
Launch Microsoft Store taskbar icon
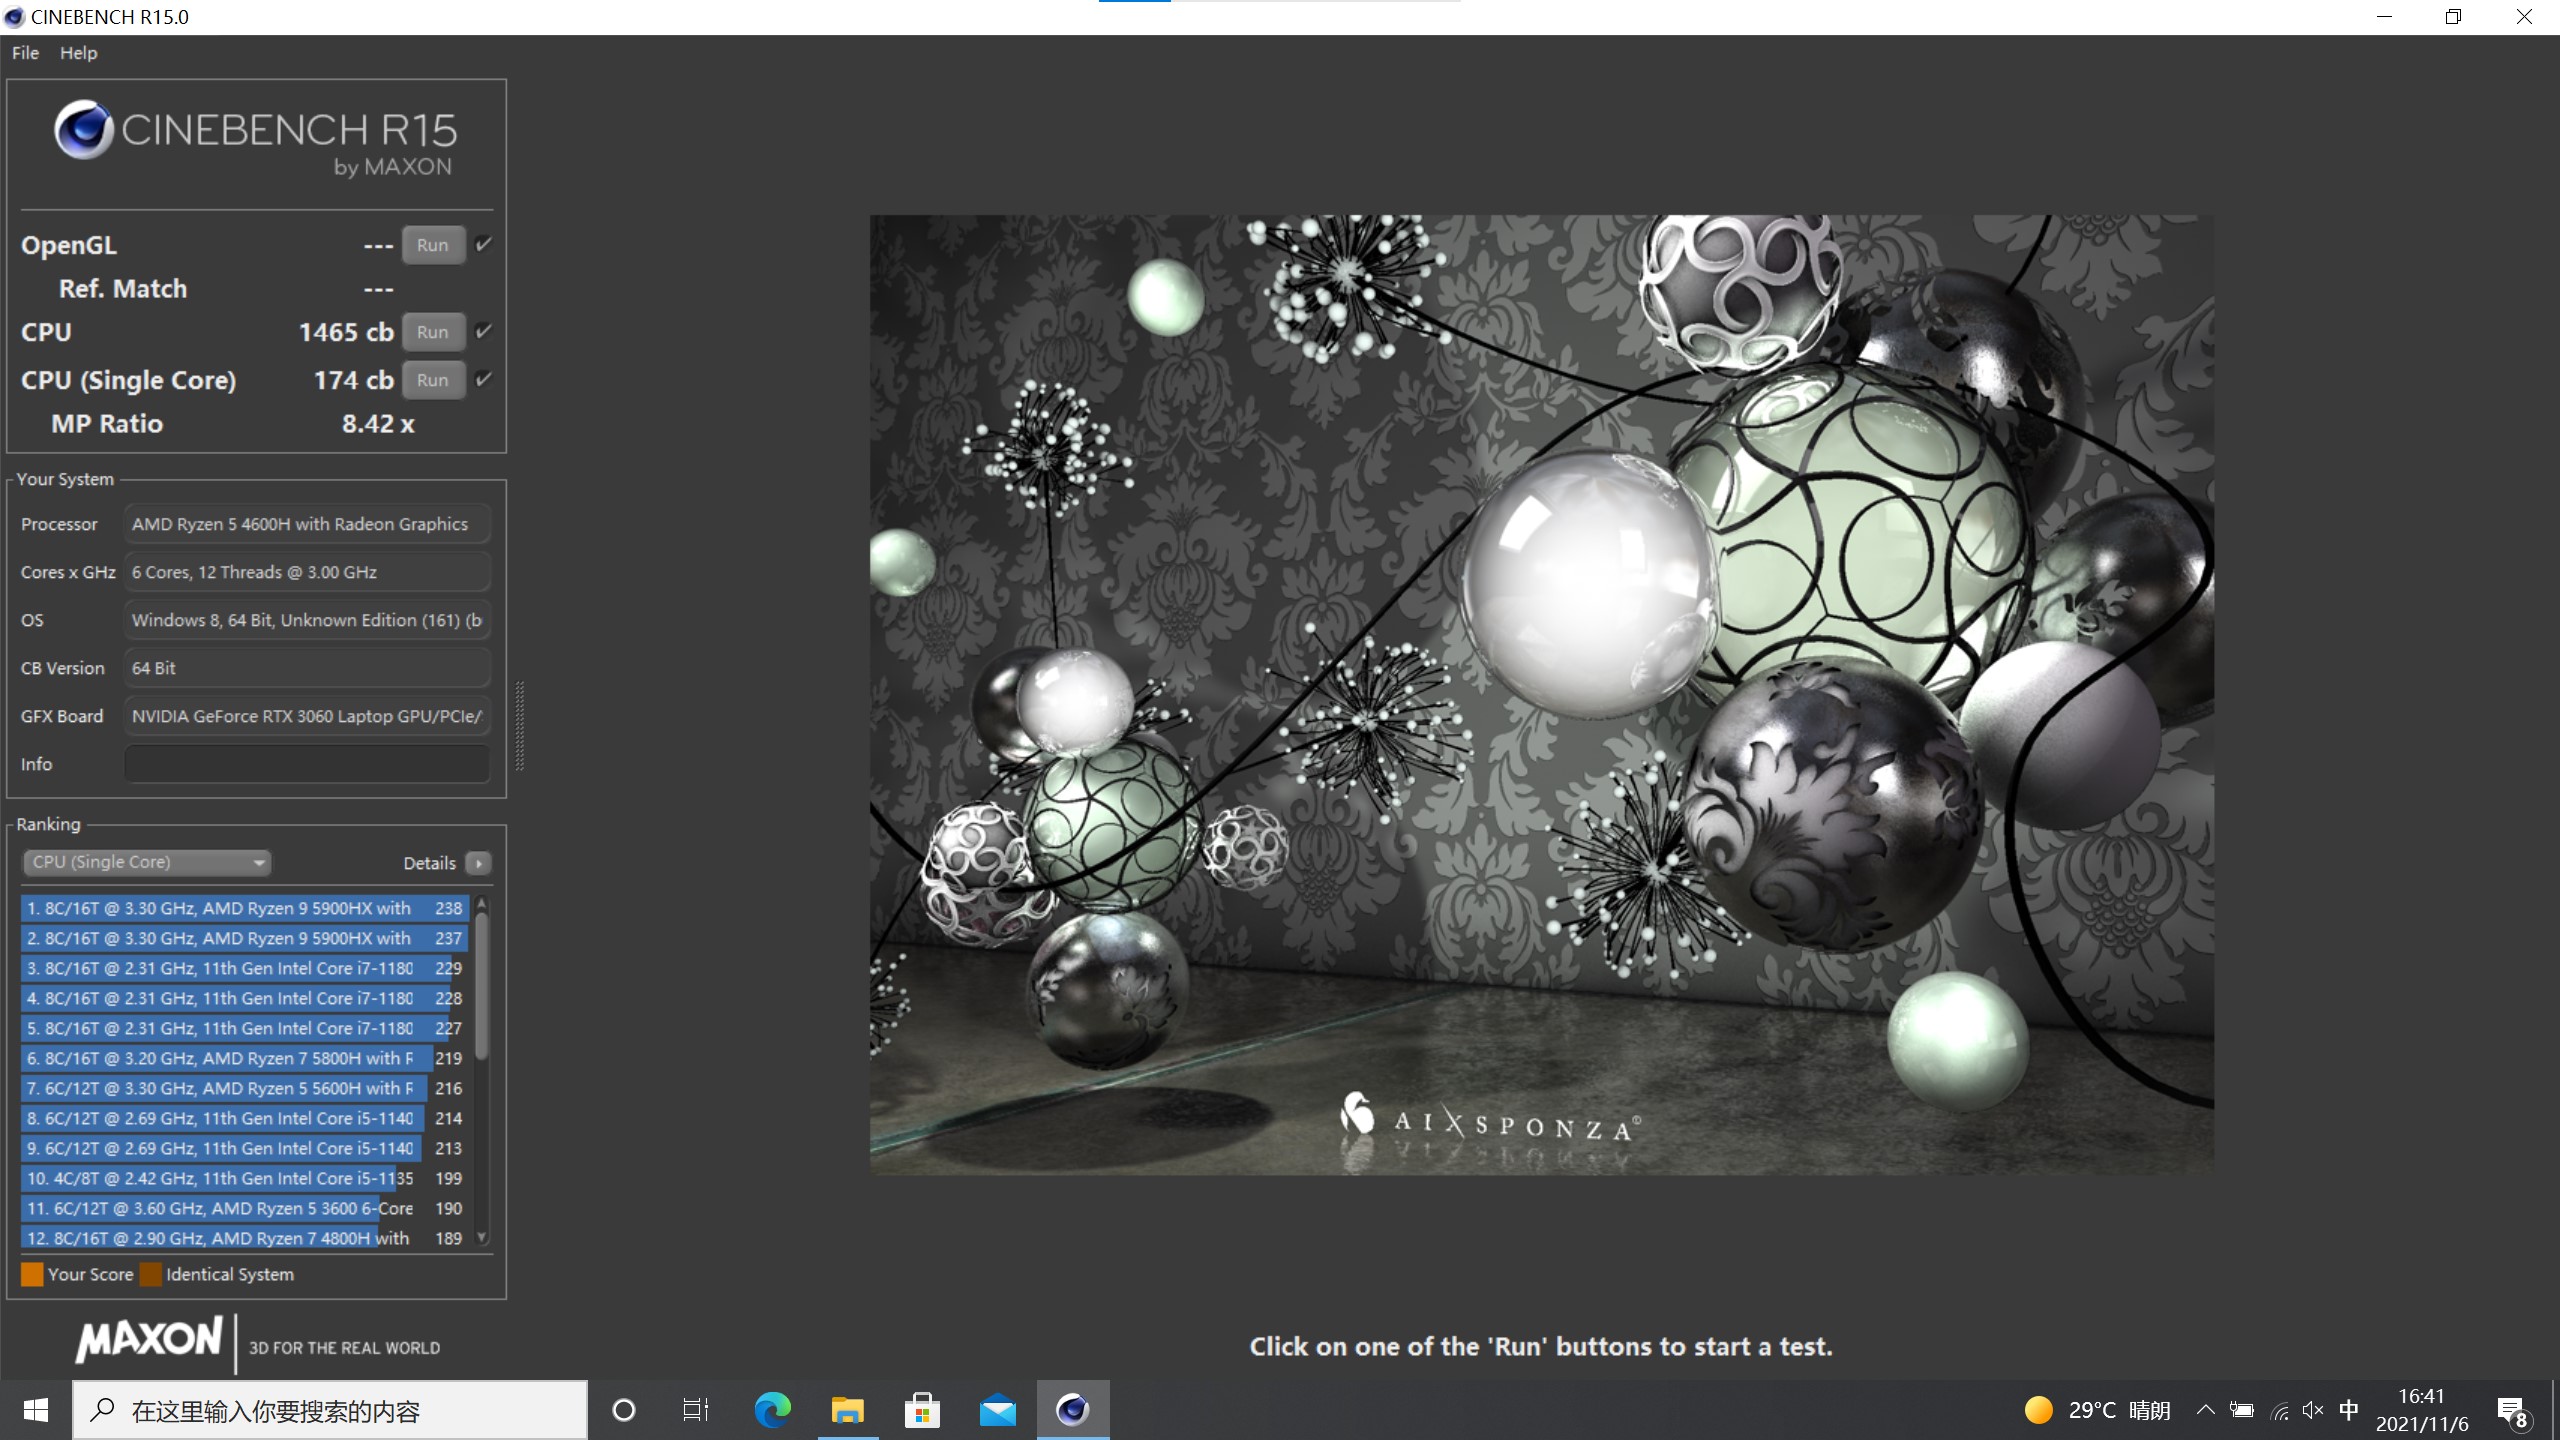coord(922,1410)
